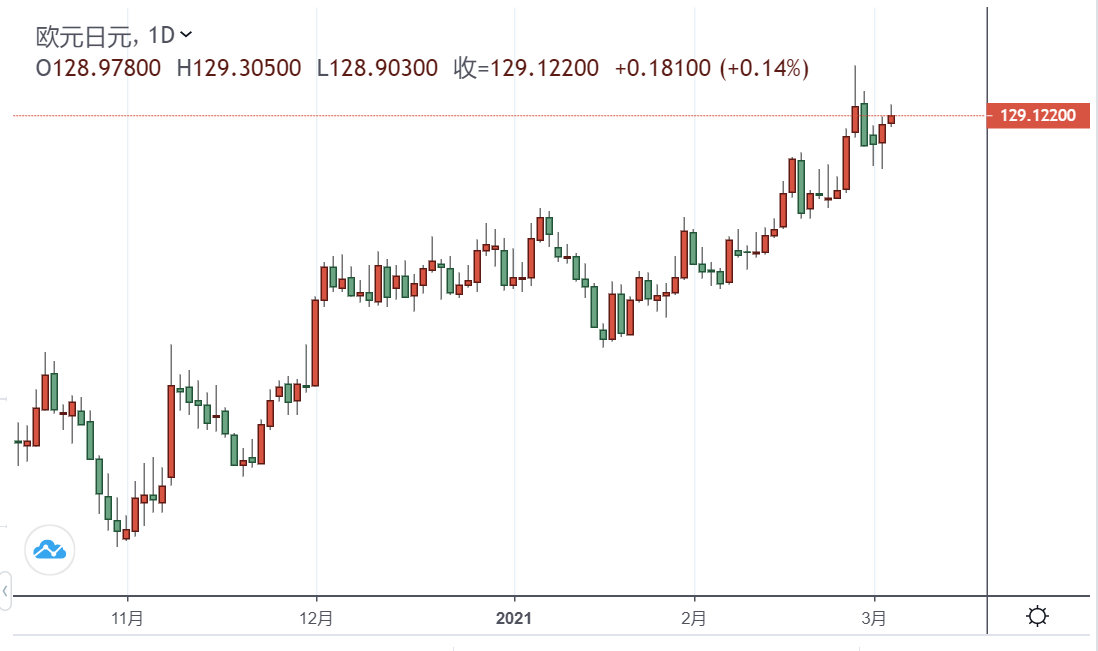Click the close price value 收=129.12200
The image size is (1098, 651).
[x=526, y=68]
